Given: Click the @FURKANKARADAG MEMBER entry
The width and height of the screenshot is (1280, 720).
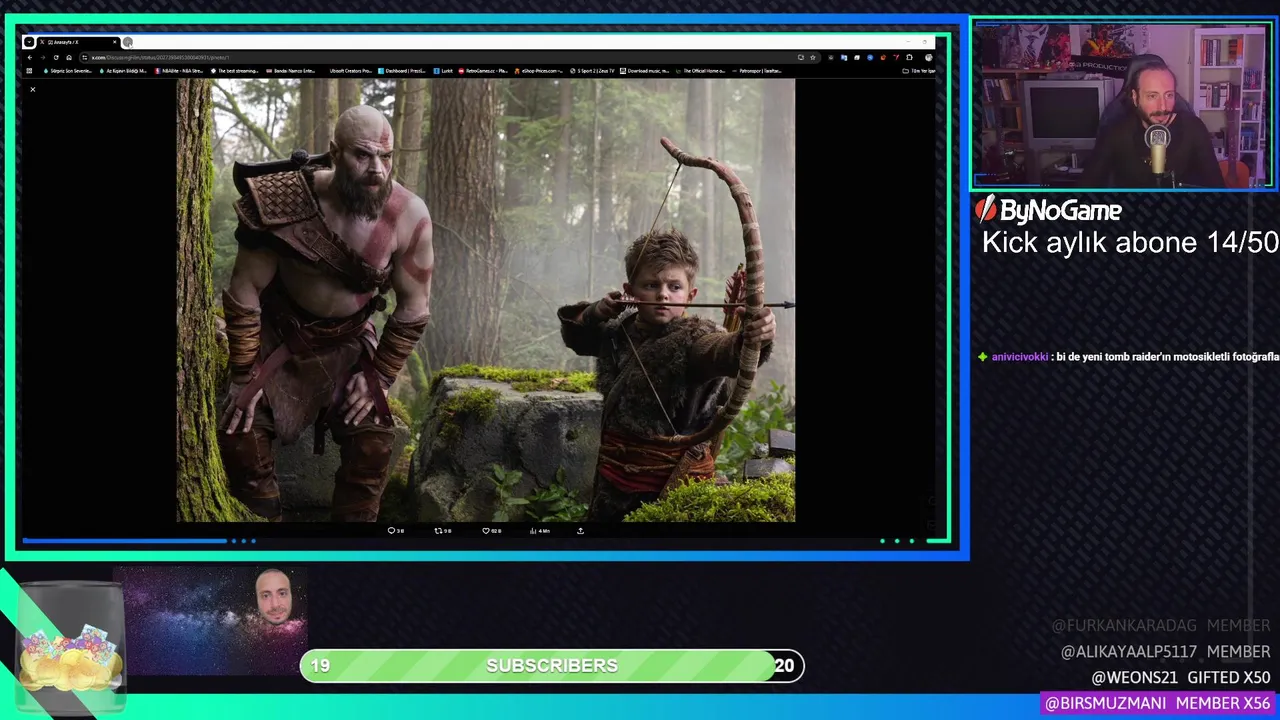Looking at the screenshot, I should coord(1160,625).
